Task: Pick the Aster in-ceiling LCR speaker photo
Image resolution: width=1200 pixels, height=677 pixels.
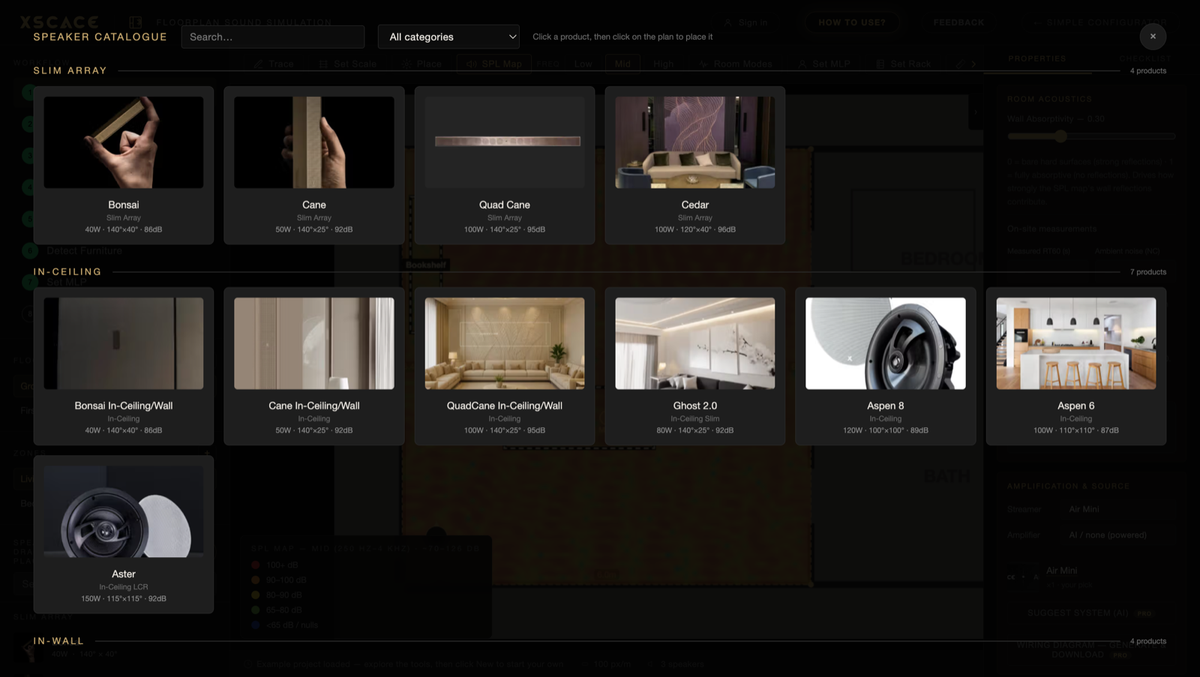Action: pyautogui.click(x=124, y=511)
